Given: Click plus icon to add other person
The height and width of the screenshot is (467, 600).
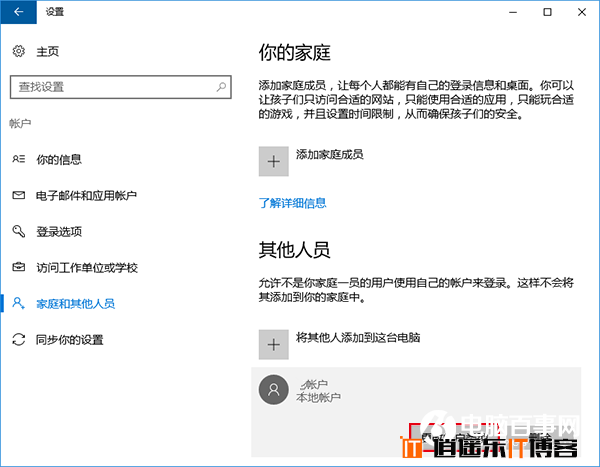Looking at the screenshot, I should coord(273,344).
